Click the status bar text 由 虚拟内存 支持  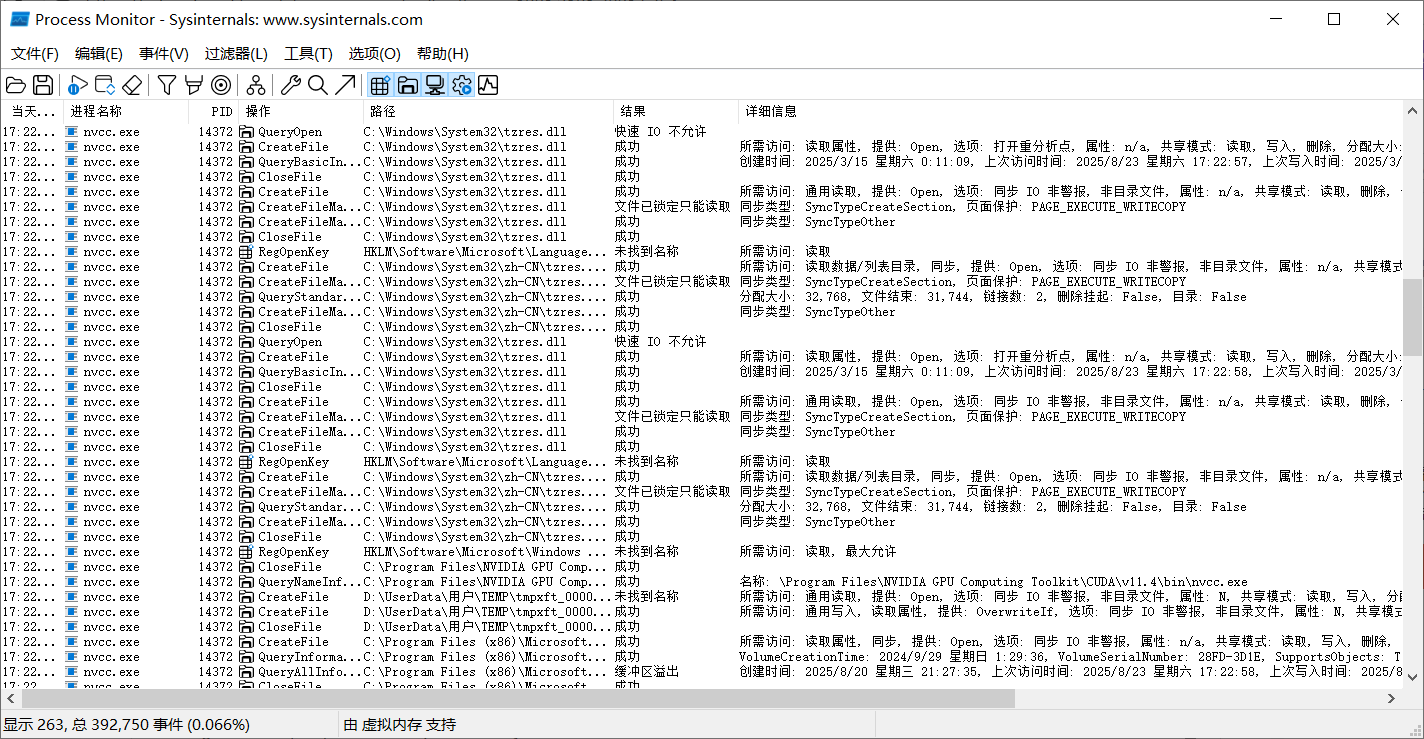(400, 724)
